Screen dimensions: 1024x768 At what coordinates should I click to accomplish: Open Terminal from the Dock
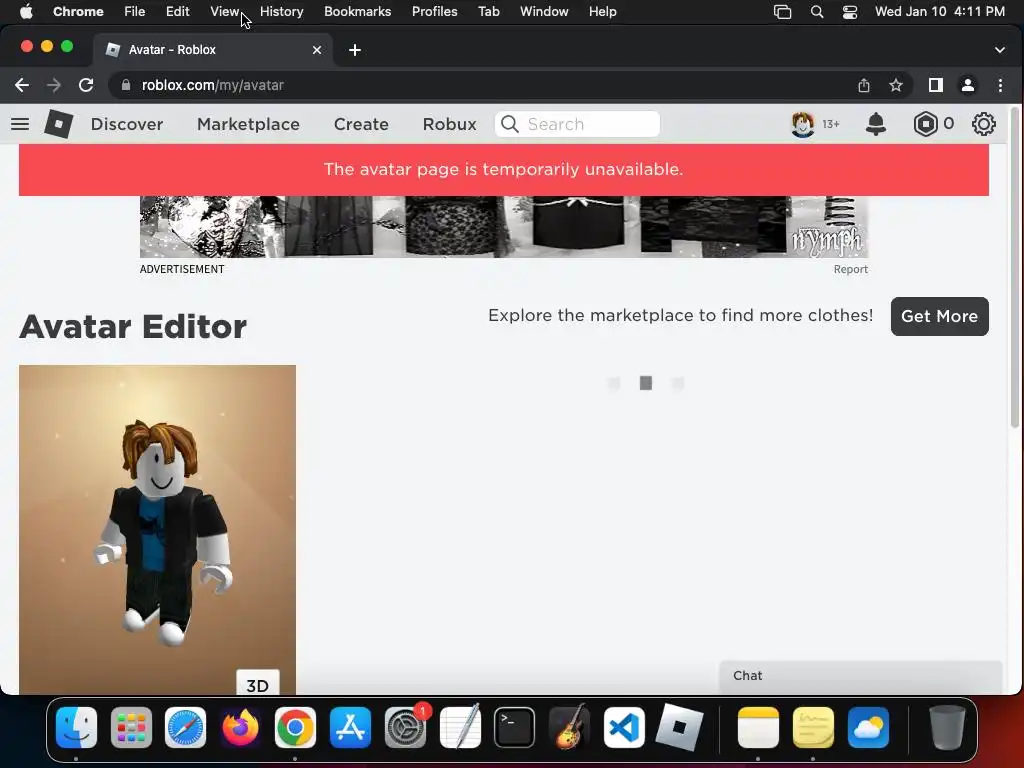[515, 728]
